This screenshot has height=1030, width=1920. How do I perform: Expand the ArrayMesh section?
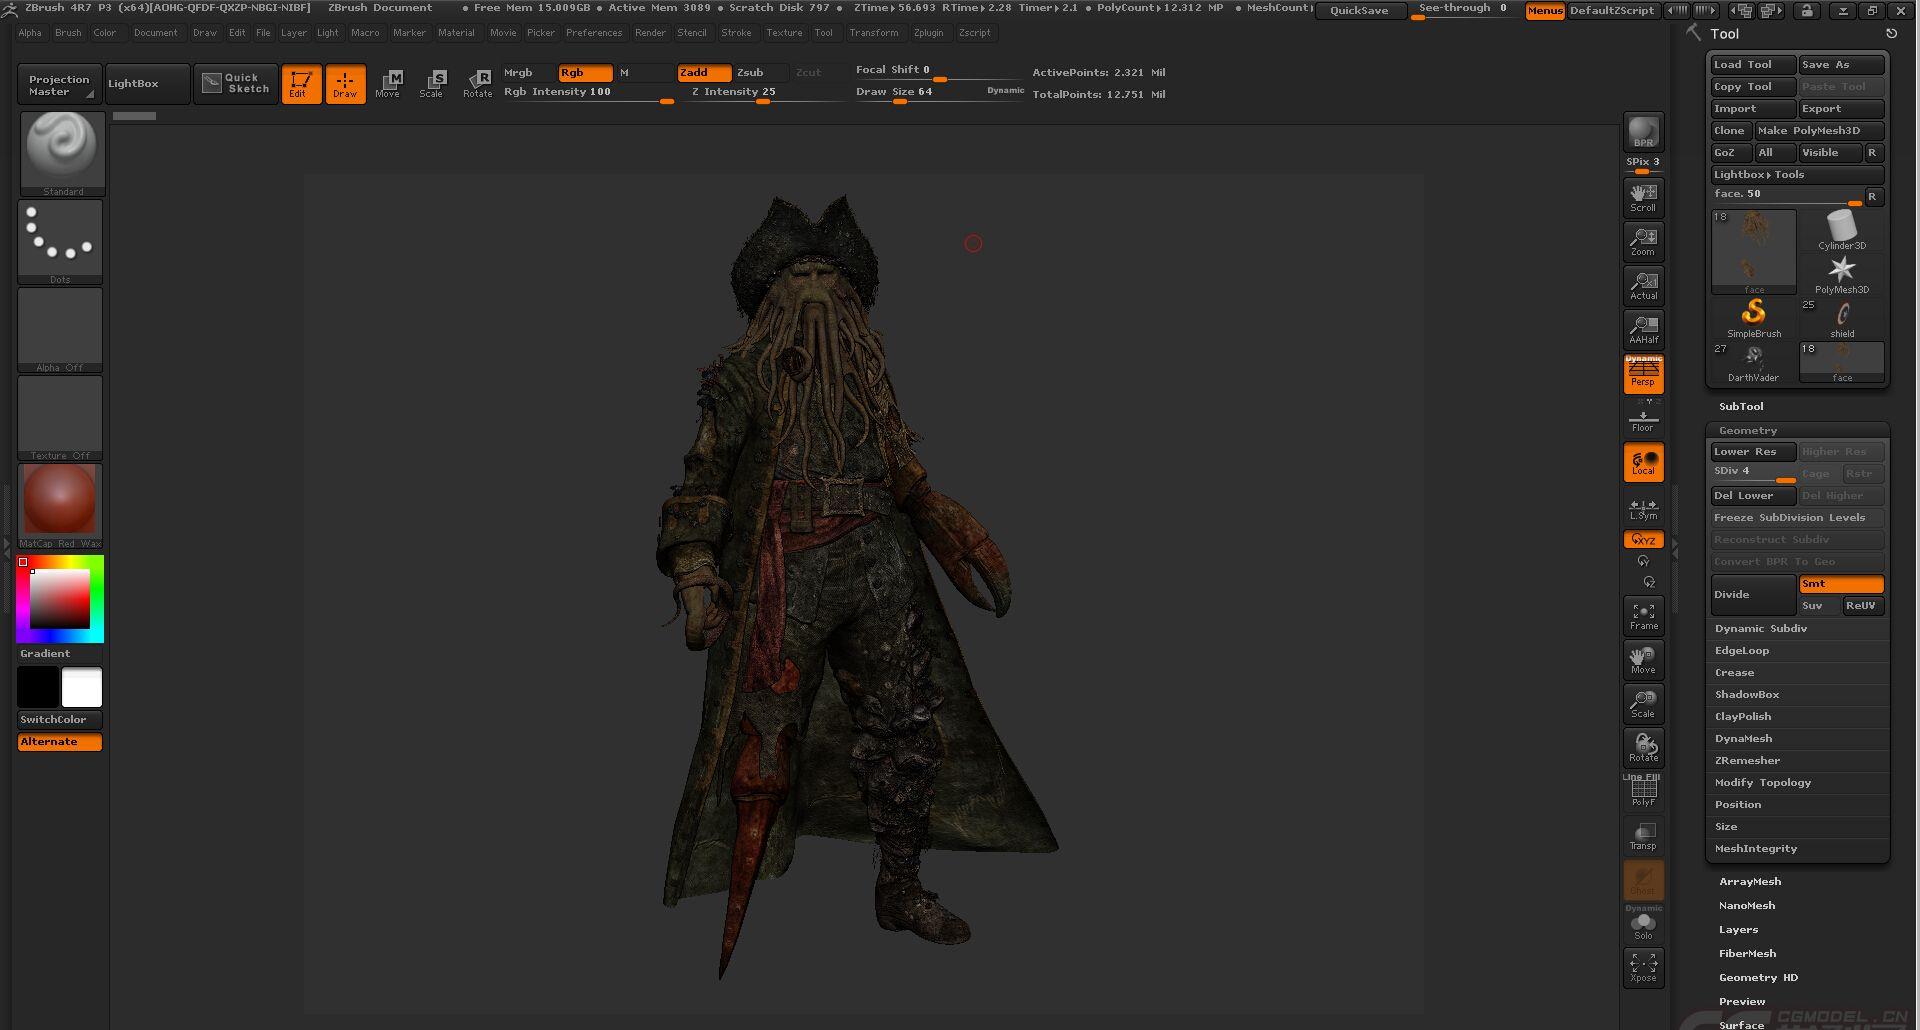[x=1750, y=882]
